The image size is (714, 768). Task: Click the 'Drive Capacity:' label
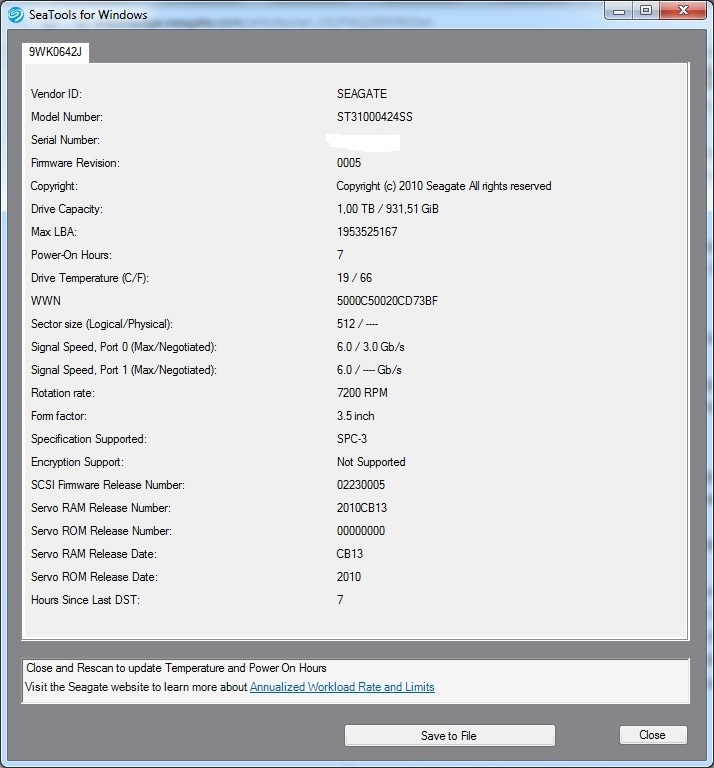67,209
